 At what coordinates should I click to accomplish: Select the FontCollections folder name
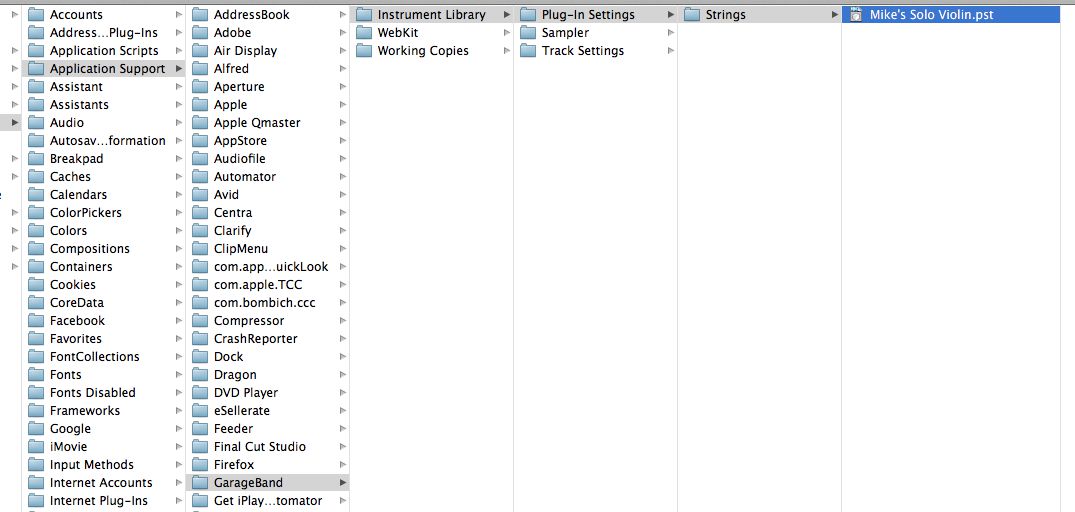point(95,356)
